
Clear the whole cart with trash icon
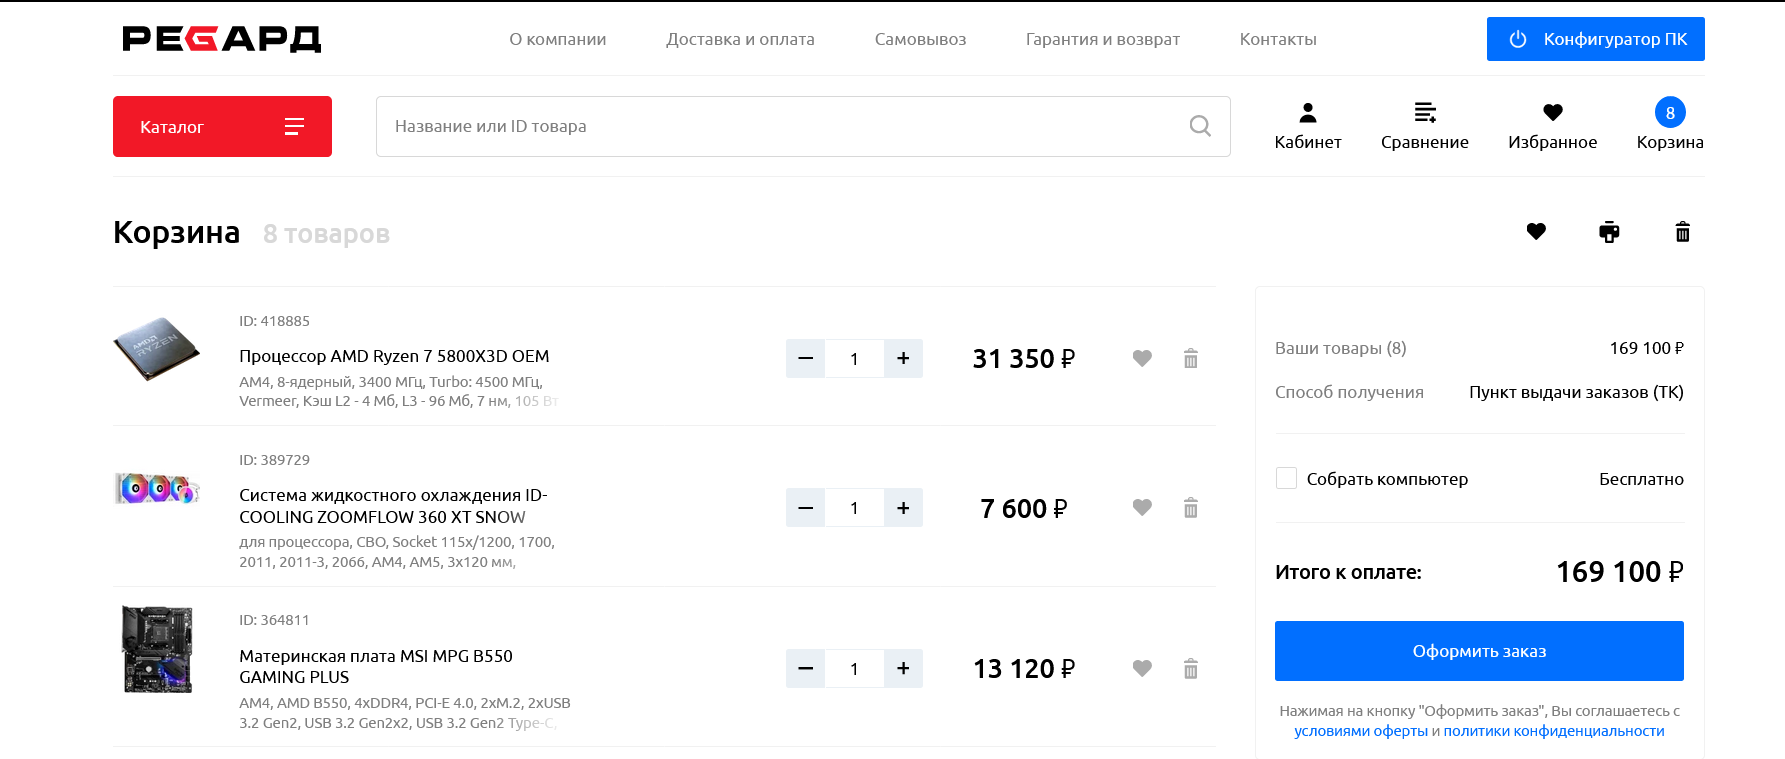pyautogui.click(x=1683, y=232)
